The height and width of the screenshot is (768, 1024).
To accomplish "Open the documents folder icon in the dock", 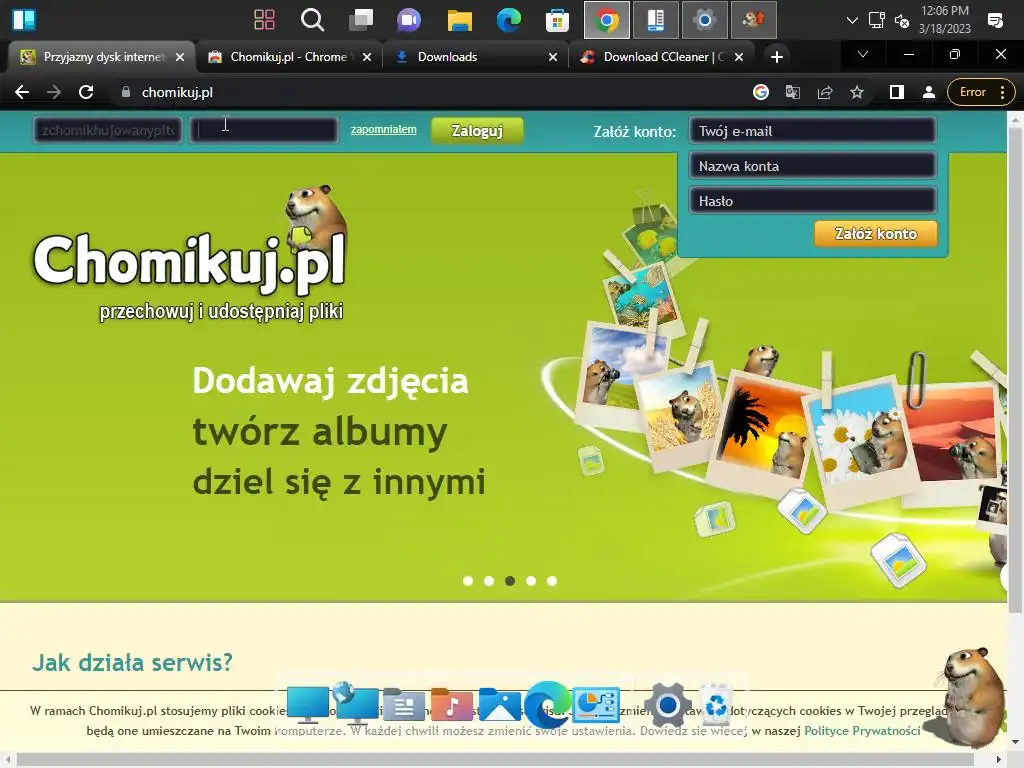I will click(404, 705).
